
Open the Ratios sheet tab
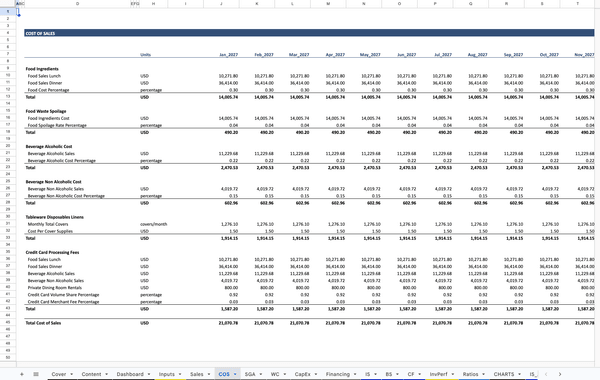470,374
